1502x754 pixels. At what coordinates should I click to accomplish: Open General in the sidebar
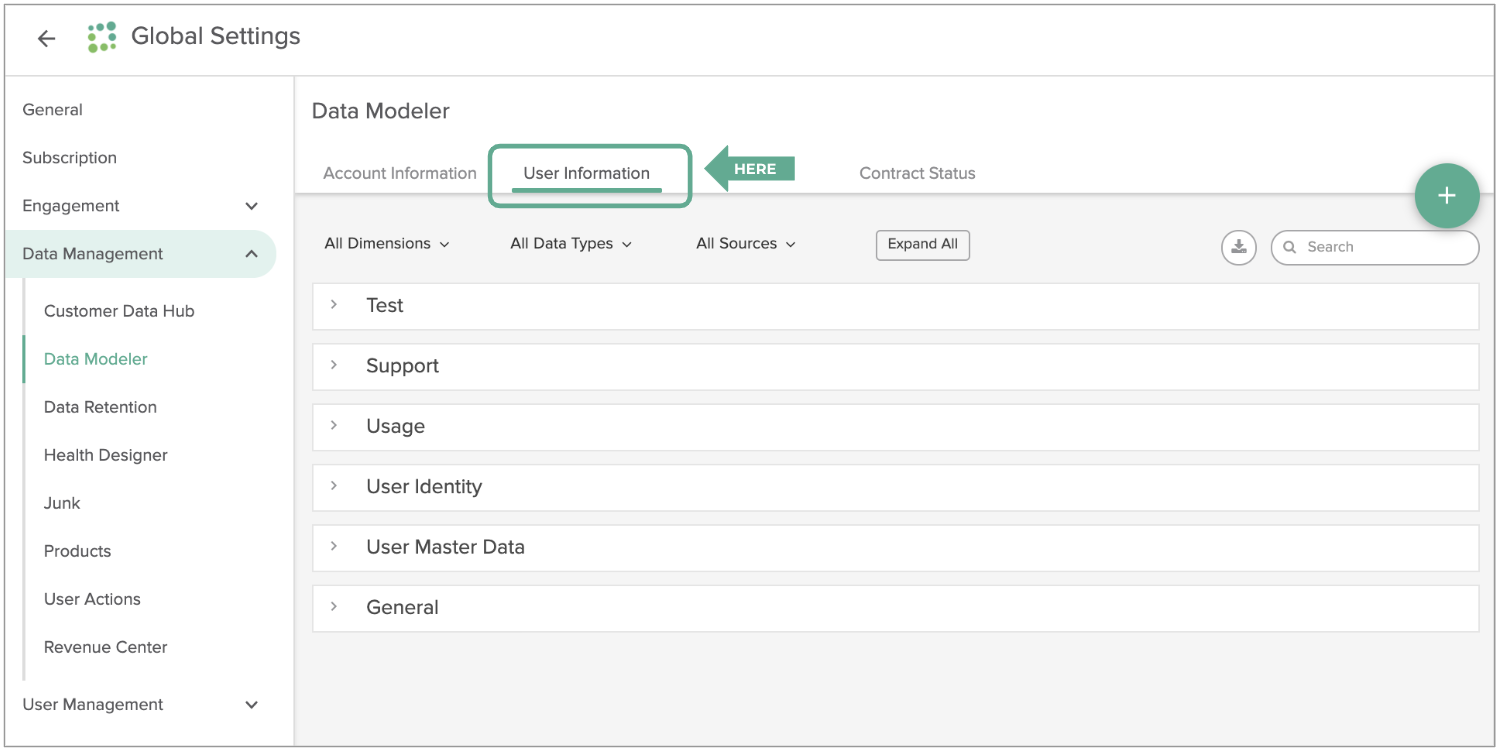pyautogui.click(x=53, y=110)
